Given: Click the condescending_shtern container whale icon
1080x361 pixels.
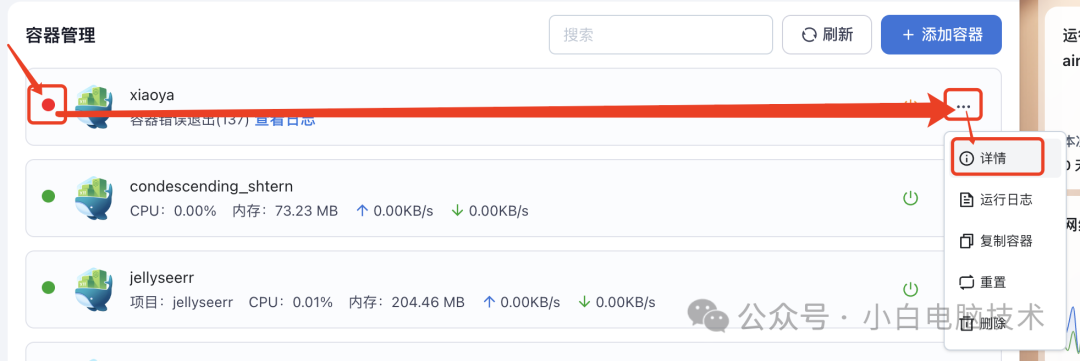Looking at the screenshot, I should [x=94, y=198].
